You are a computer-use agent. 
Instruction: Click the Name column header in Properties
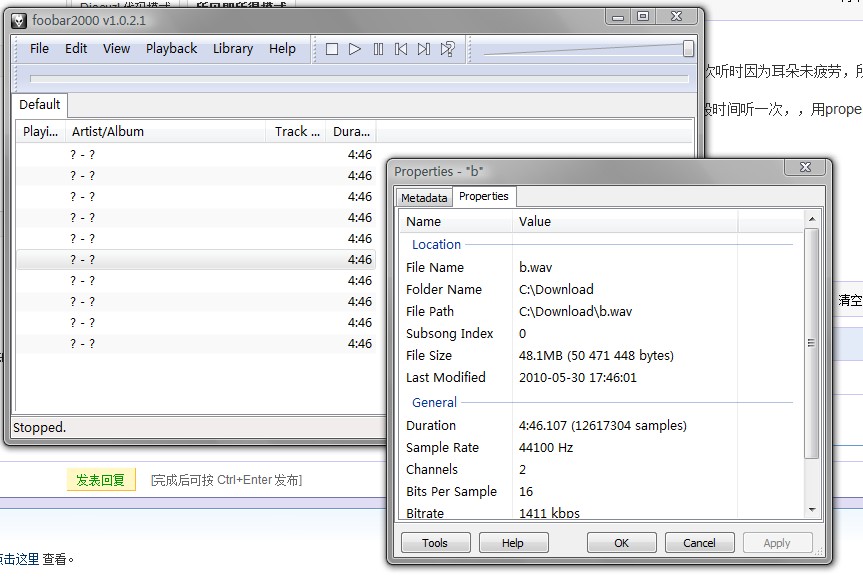click(x=456, y=221)
